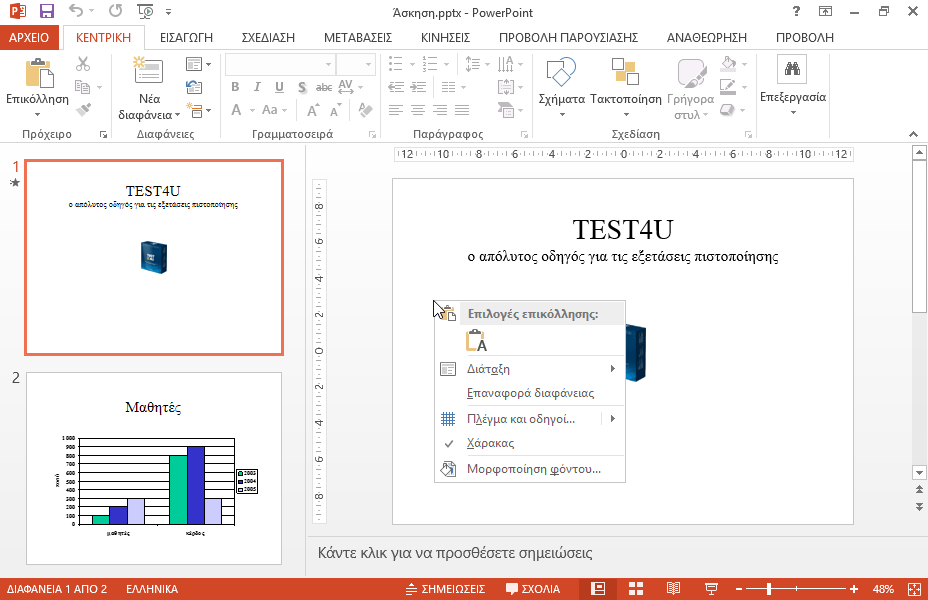Start slideshow from beginning icon in quick access toolbar
This screenshot has width=928, height=600.
145,11
